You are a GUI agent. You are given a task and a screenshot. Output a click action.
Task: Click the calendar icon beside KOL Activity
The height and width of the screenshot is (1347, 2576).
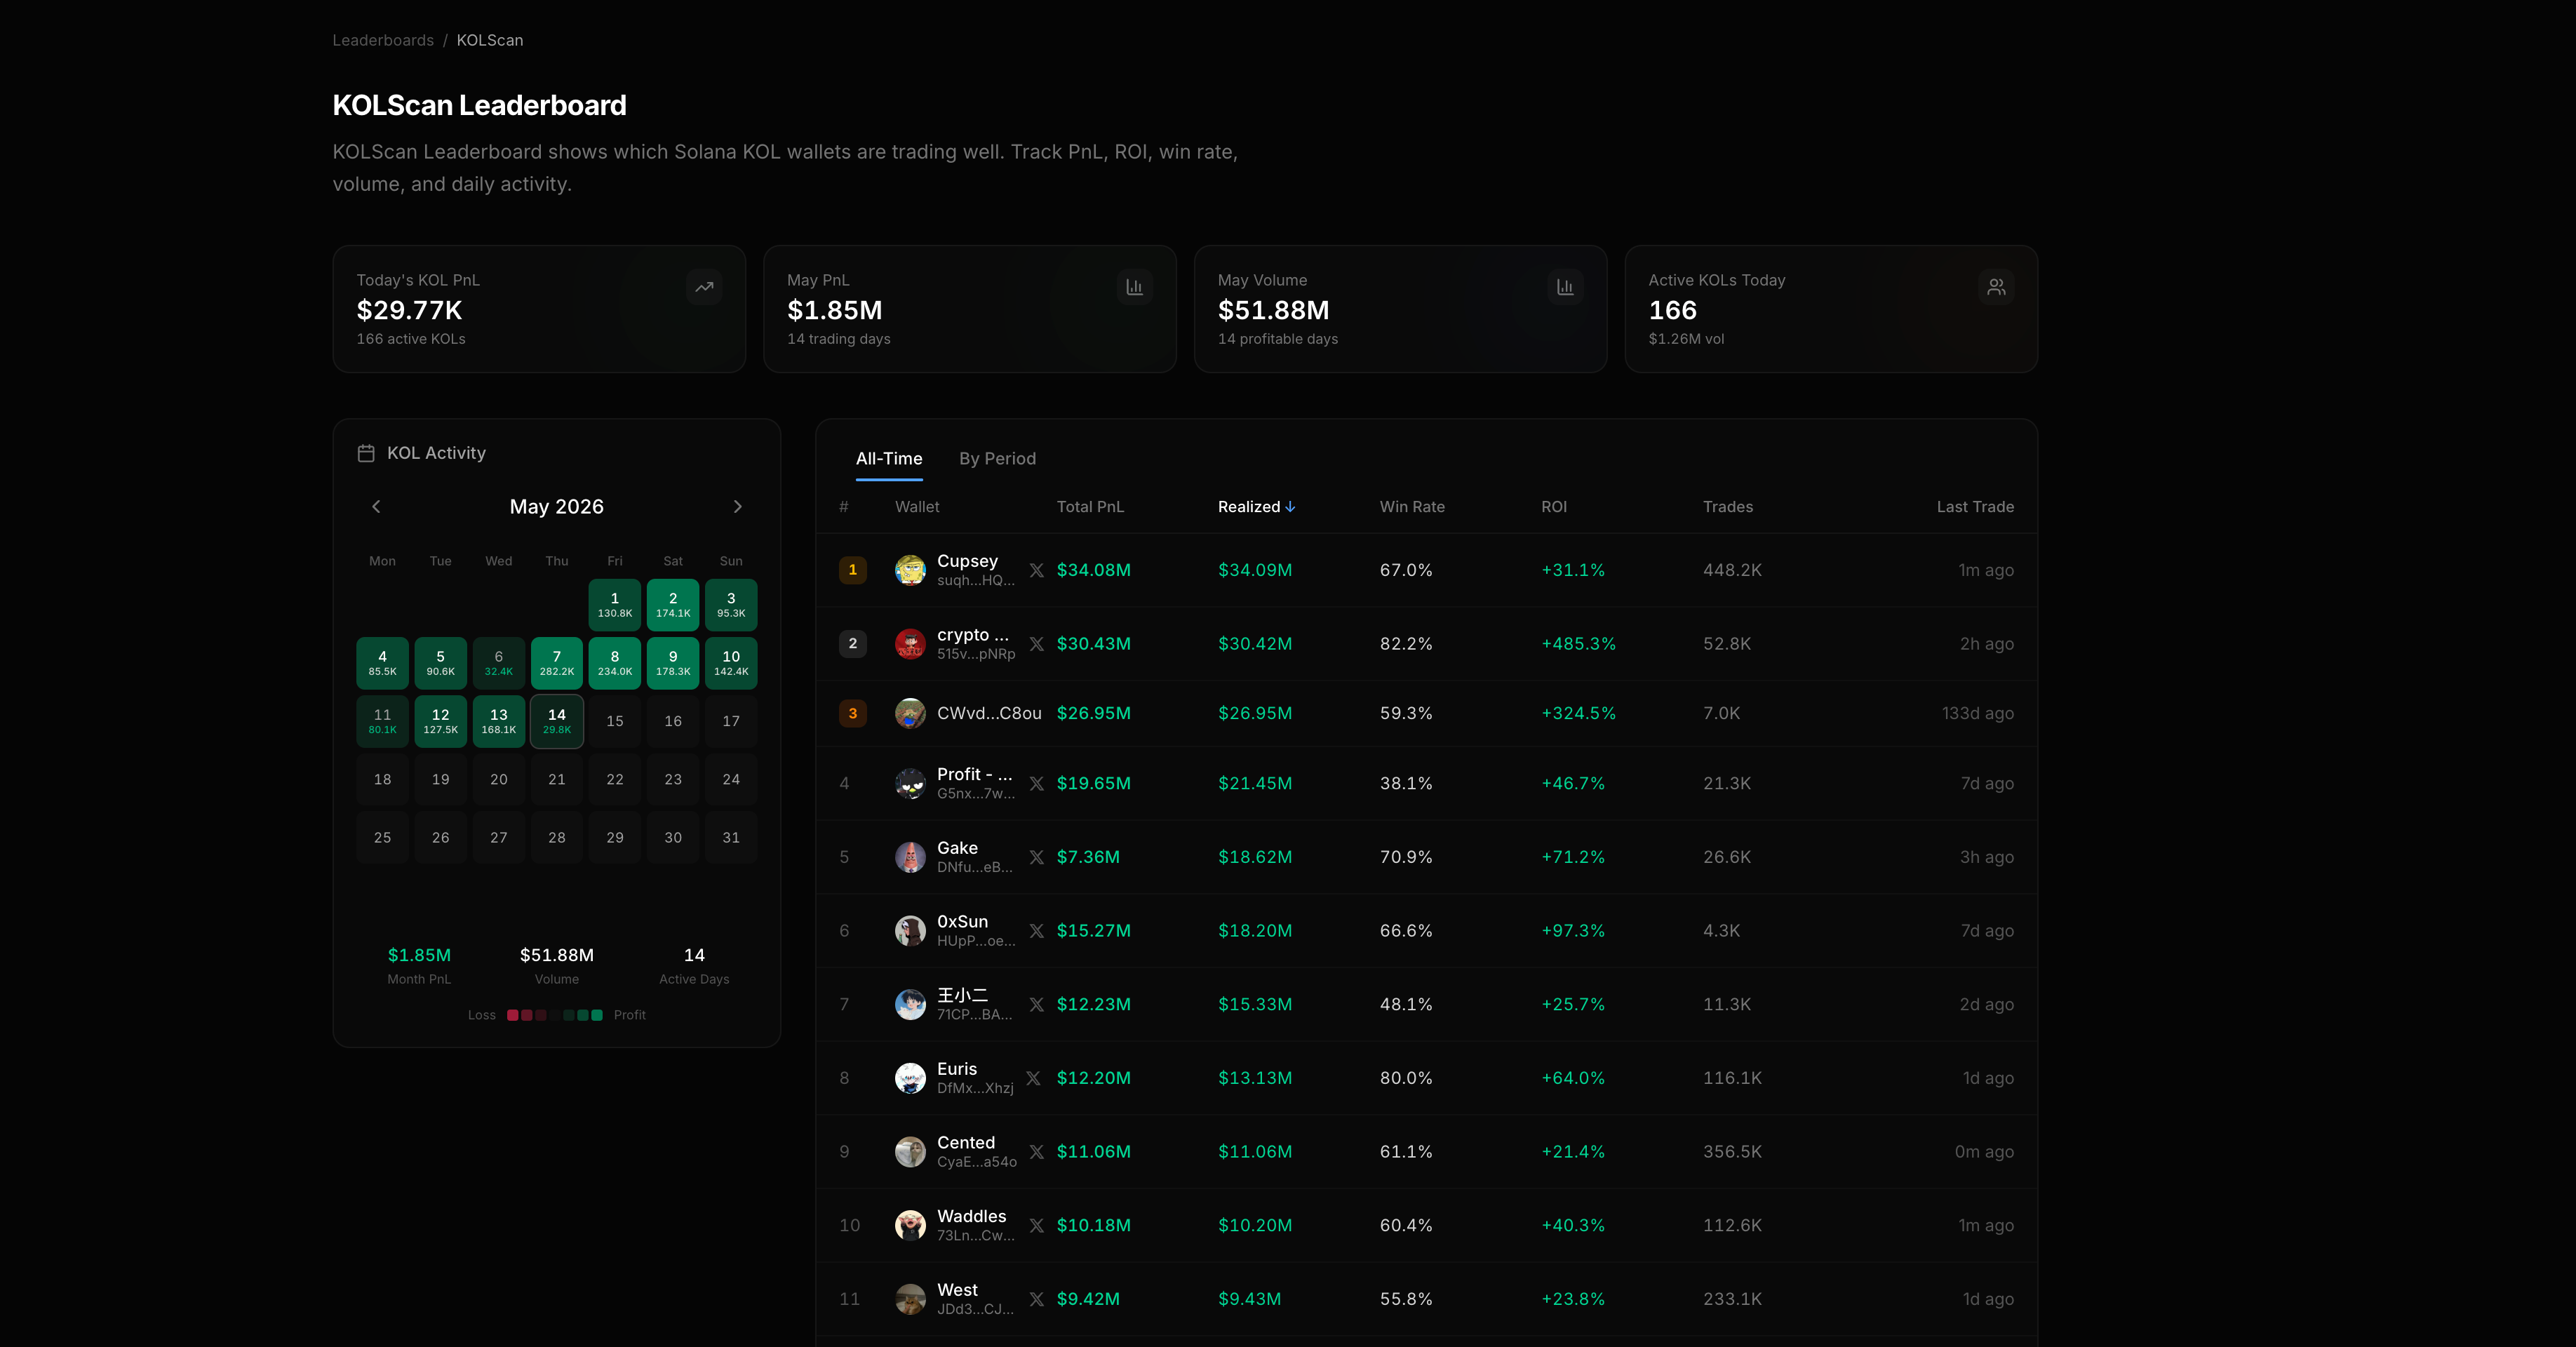pos(366,453)
